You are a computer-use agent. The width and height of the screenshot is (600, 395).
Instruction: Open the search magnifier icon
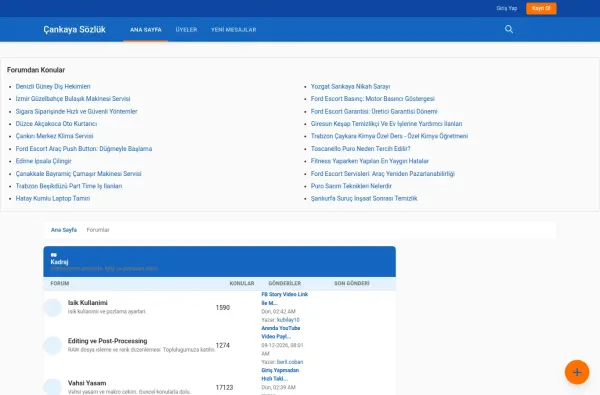point(509,29)
